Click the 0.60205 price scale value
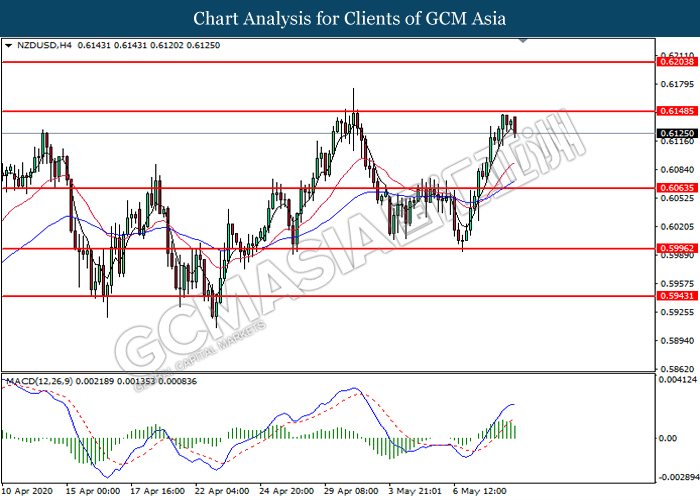Screen dimensions: 700x500 coord(677,227)
